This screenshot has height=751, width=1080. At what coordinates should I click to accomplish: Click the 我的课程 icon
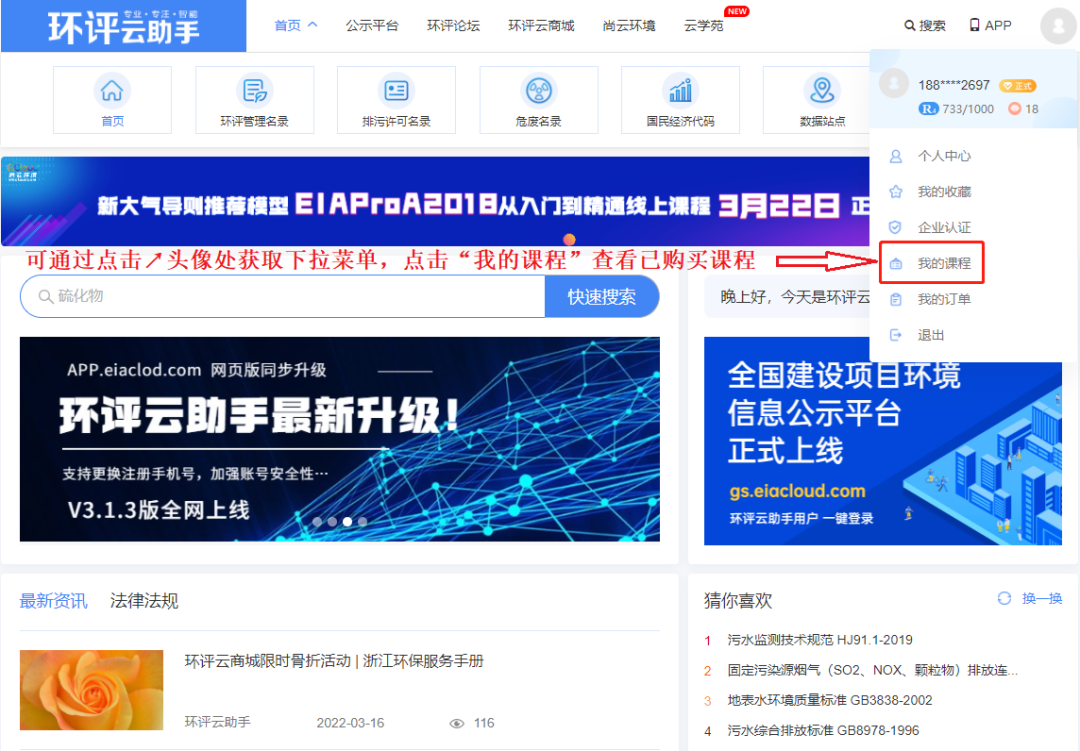[x=895, y=263]
